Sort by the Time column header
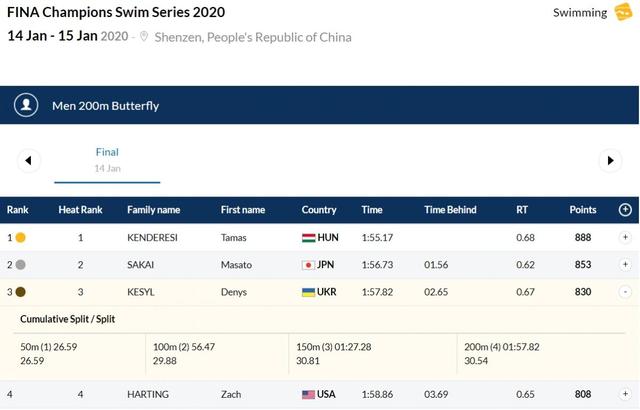This screenshot has height=410, width=640. [372, 210]
